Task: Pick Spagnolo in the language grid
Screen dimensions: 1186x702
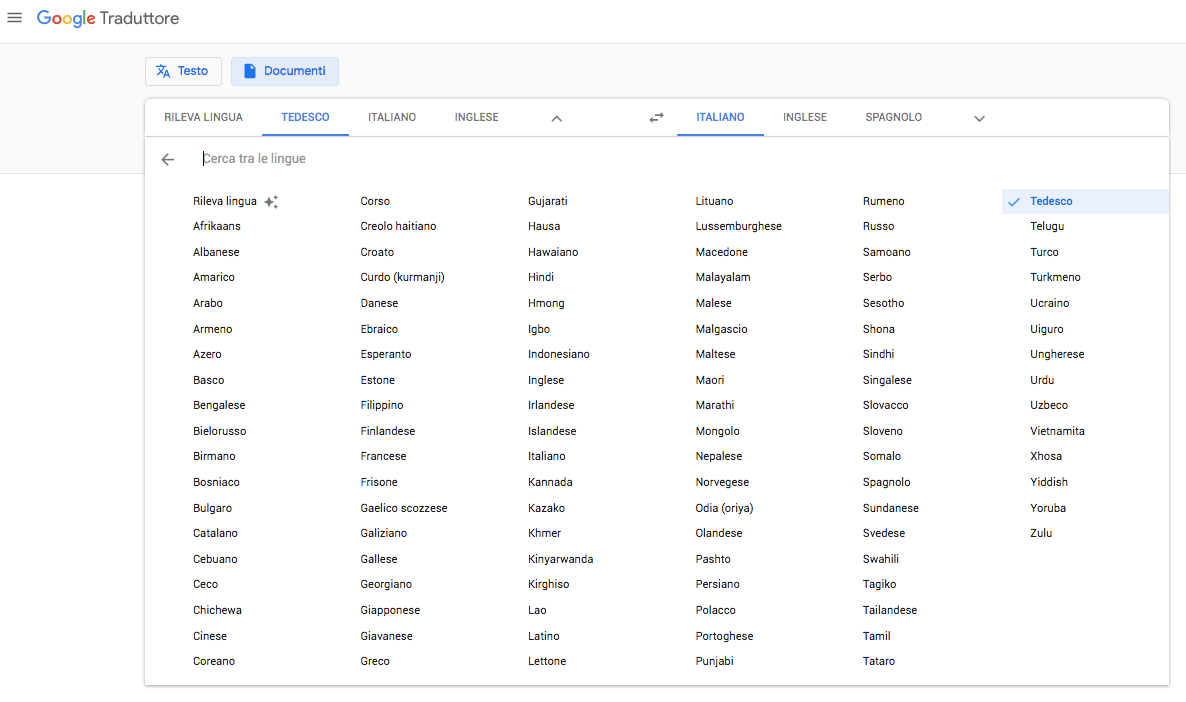Action: [886, 482]
